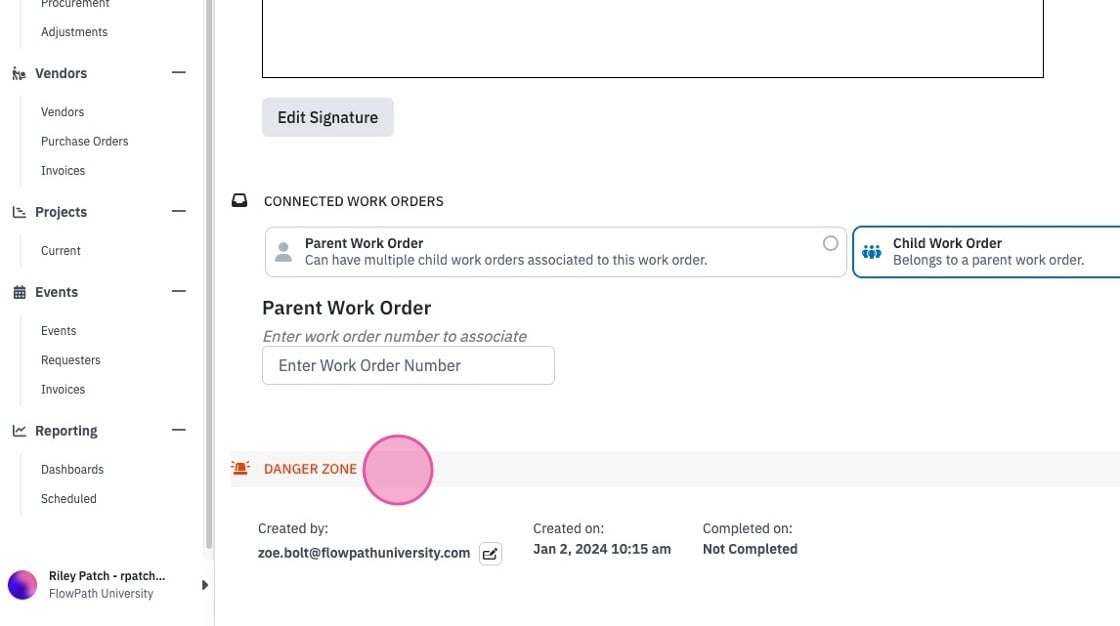Open the Requesters page link

click(x=71, y=360)
